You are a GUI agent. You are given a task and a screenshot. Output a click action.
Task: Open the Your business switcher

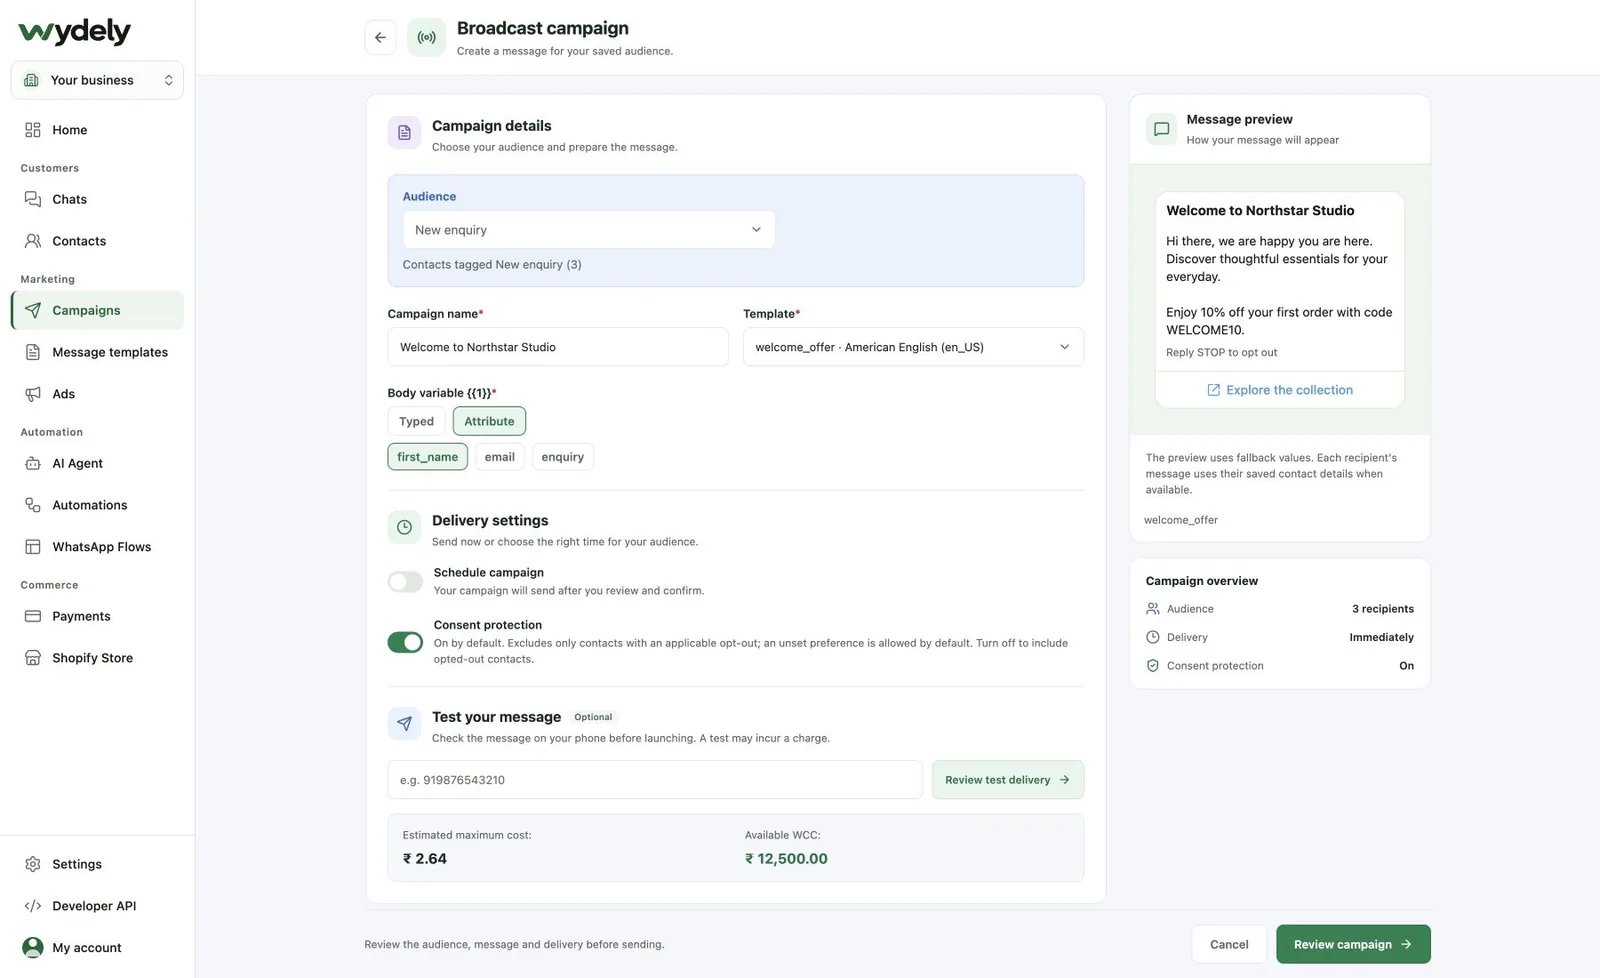coord(97,80)
